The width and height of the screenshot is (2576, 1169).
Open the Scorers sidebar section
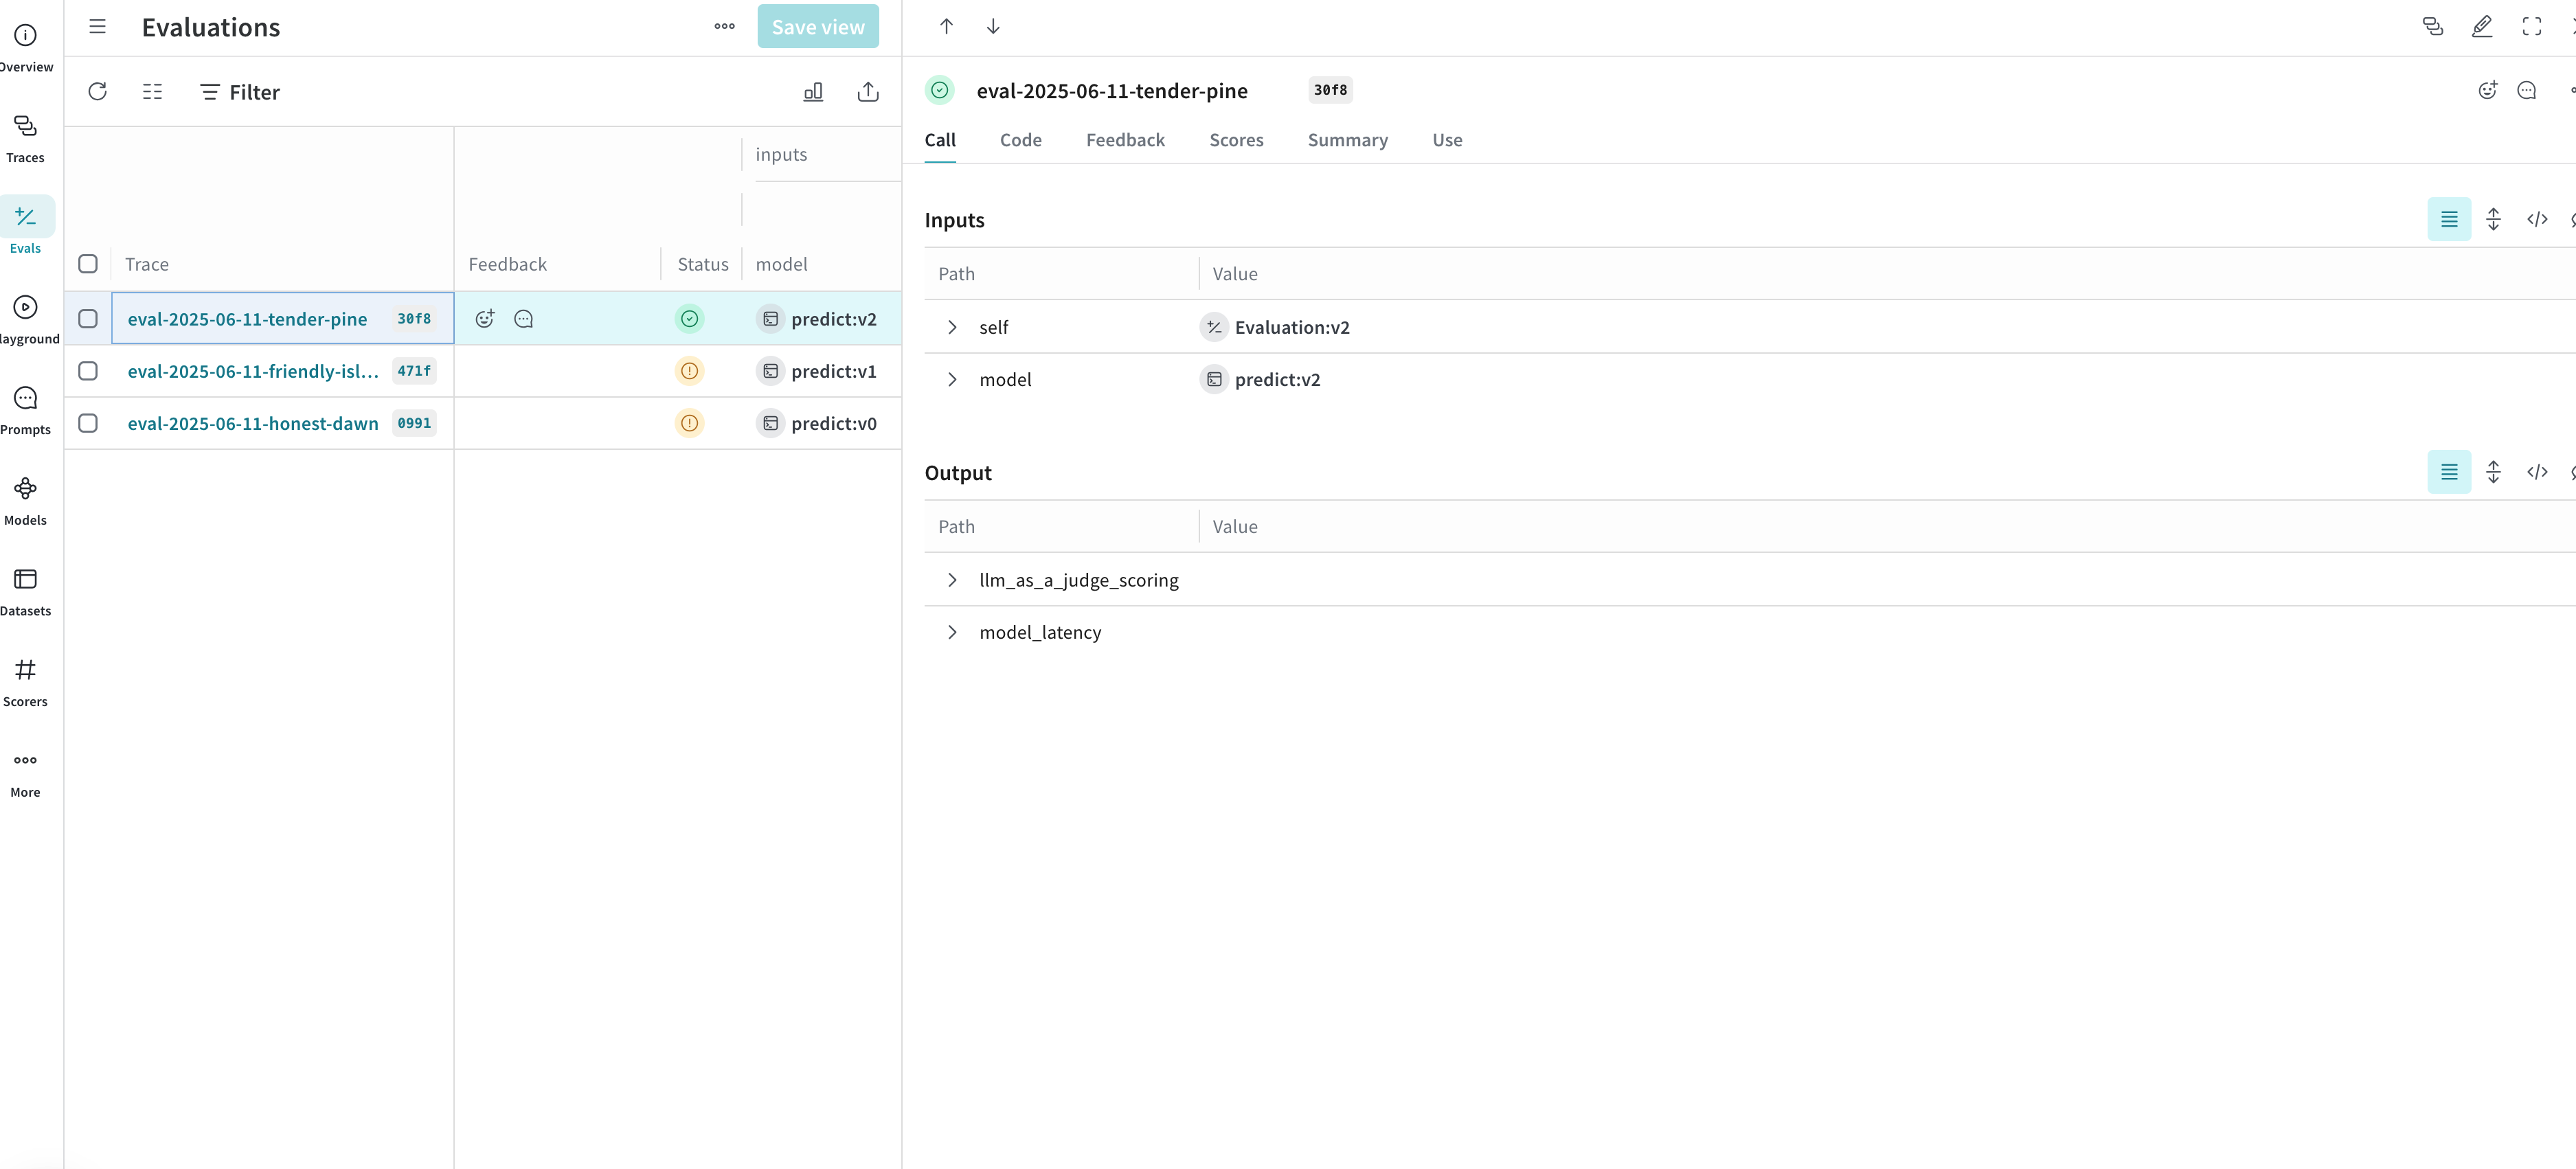click(25, 682)
